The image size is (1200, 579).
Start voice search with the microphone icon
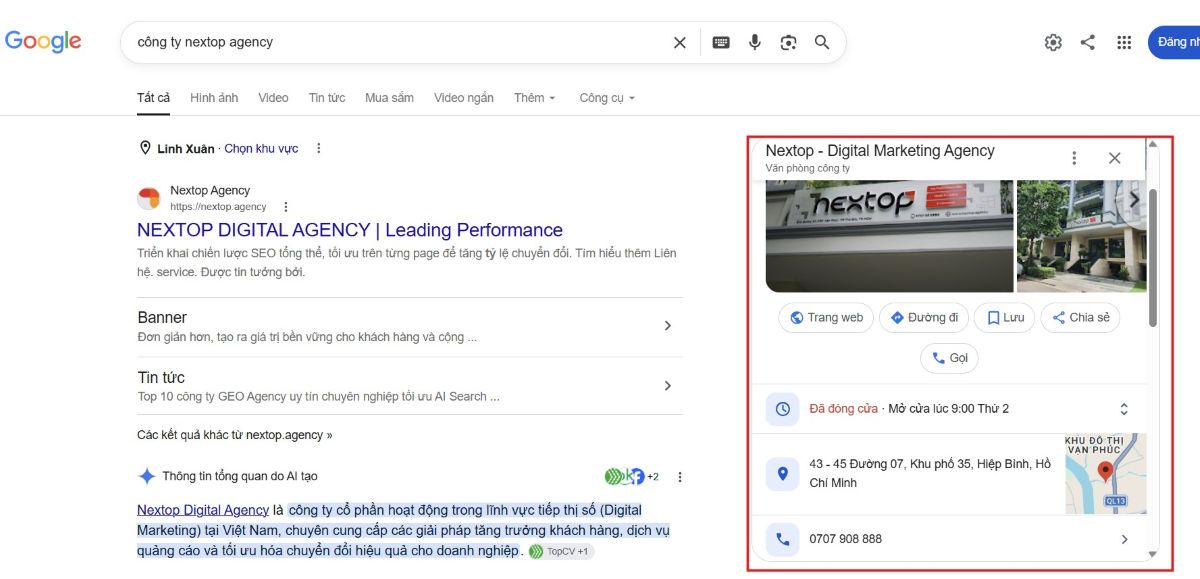(x=755, y=42)
